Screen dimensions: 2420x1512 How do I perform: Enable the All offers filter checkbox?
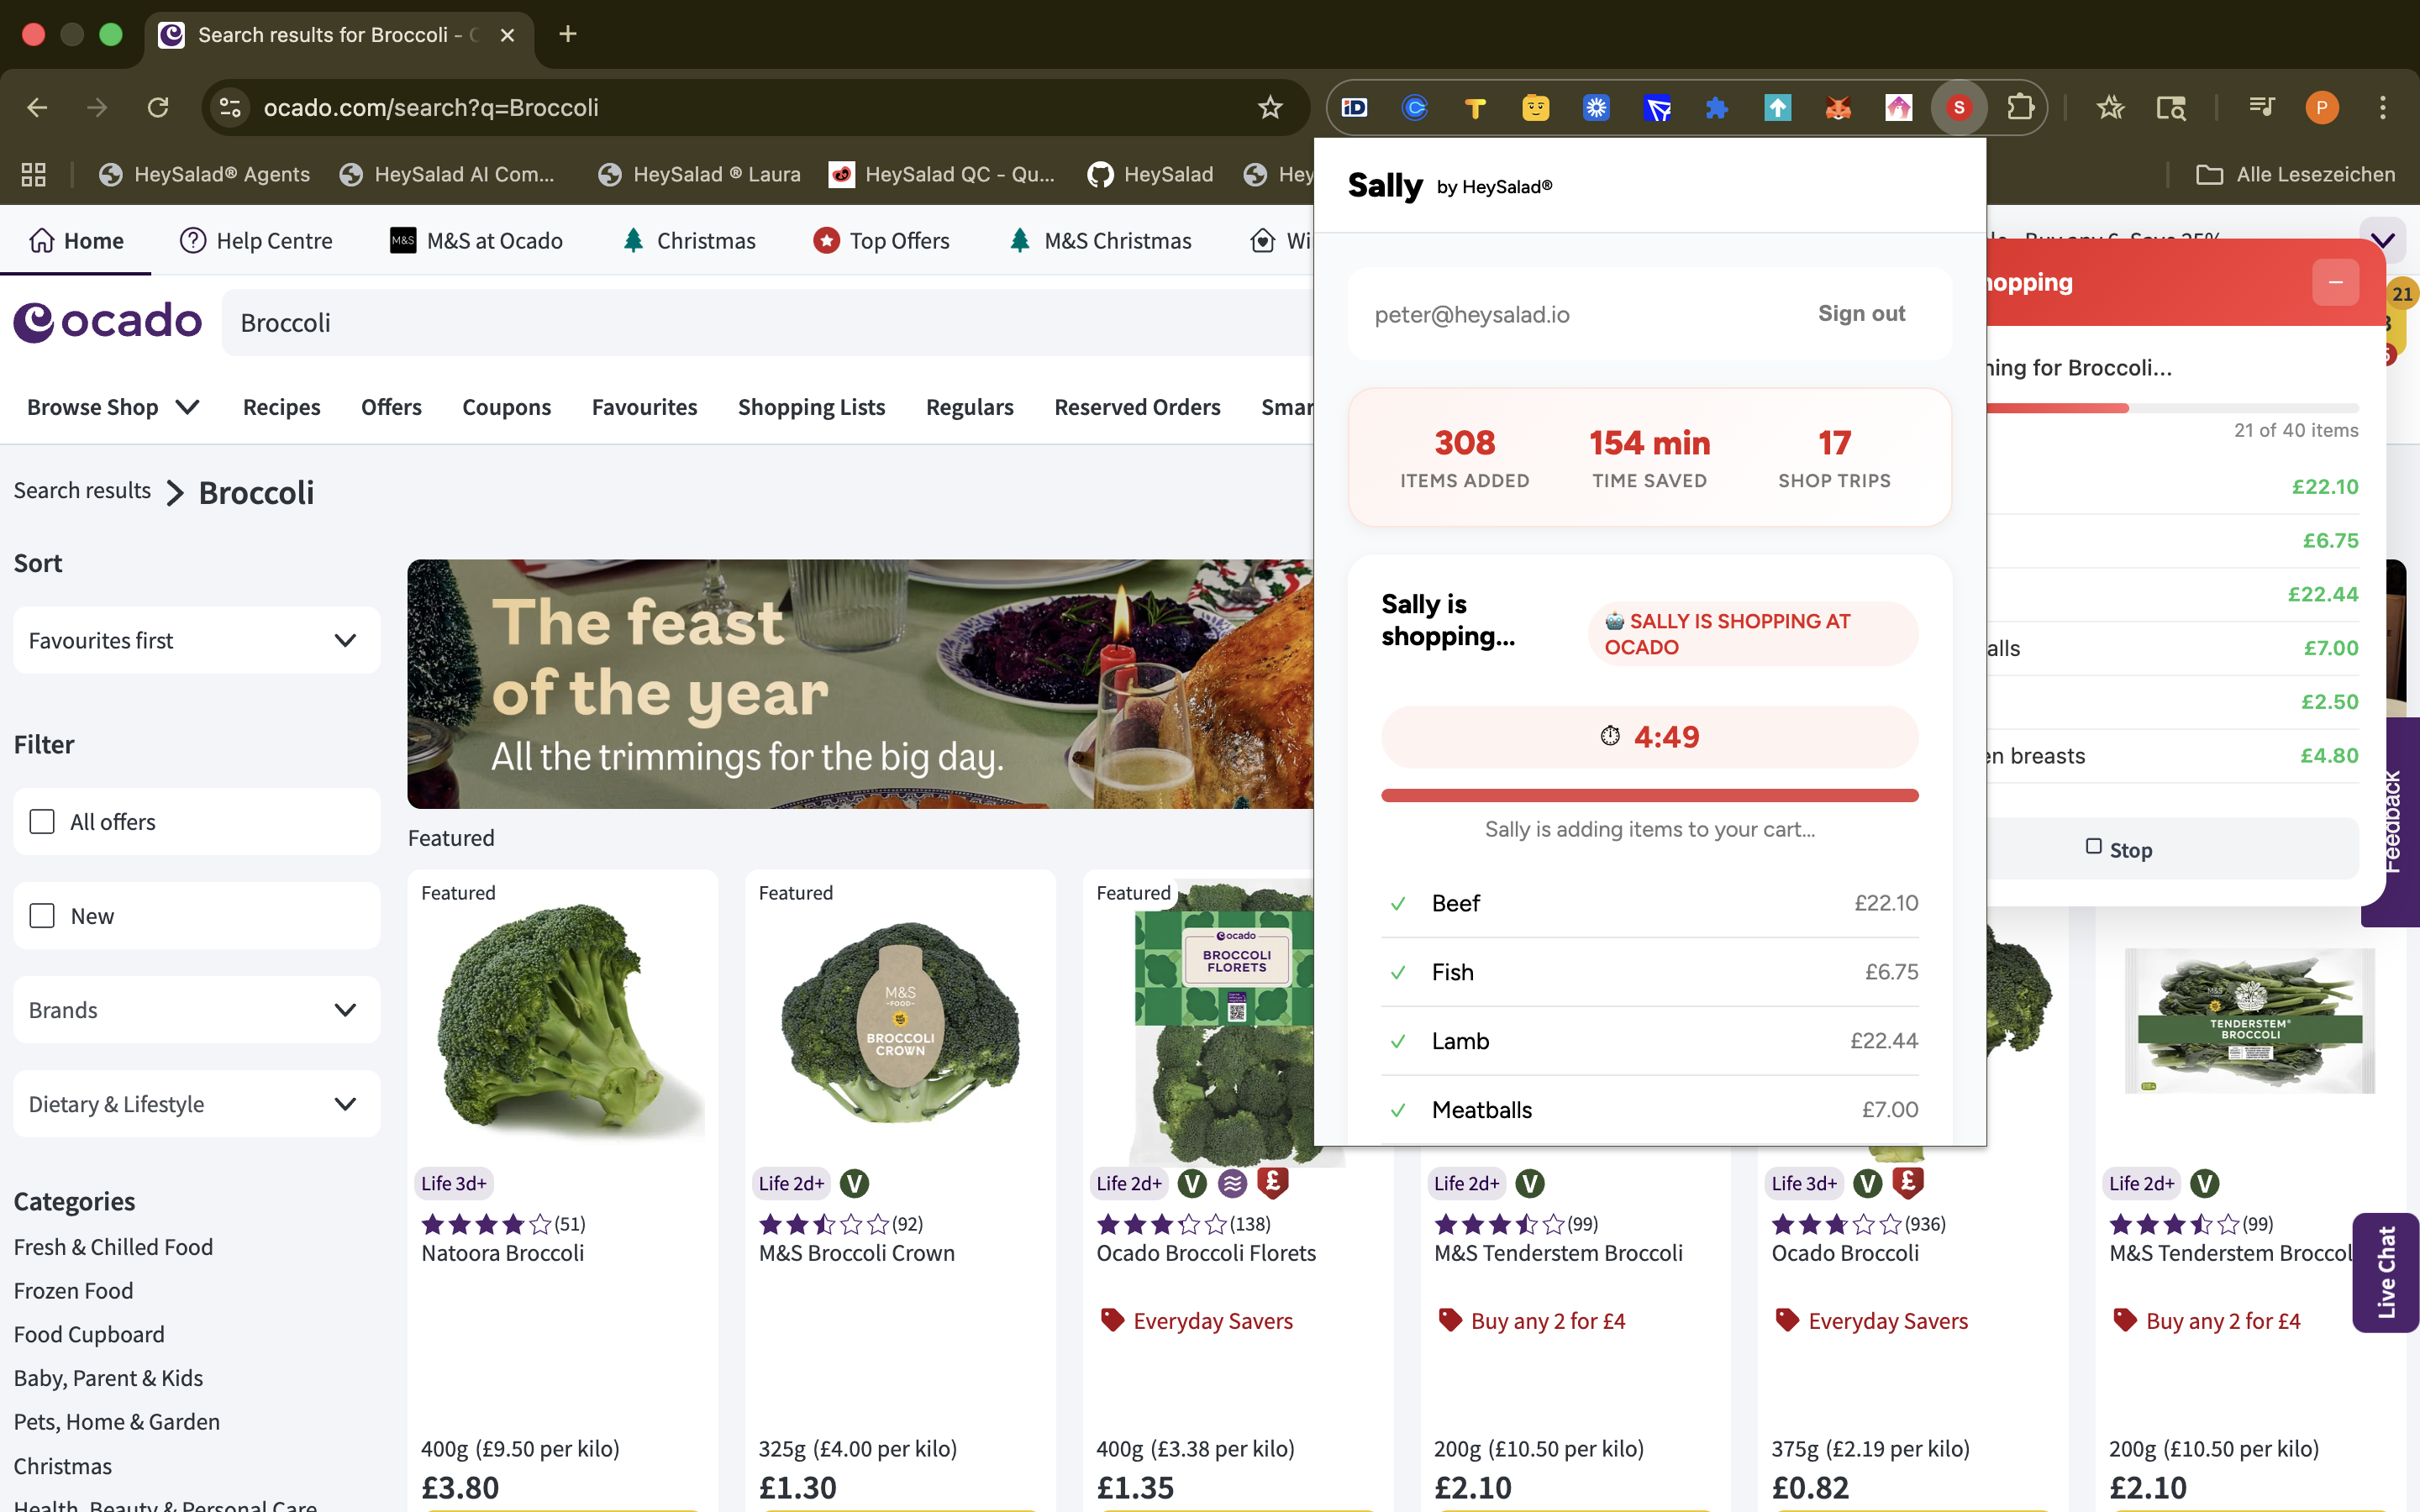click(40, 821)
